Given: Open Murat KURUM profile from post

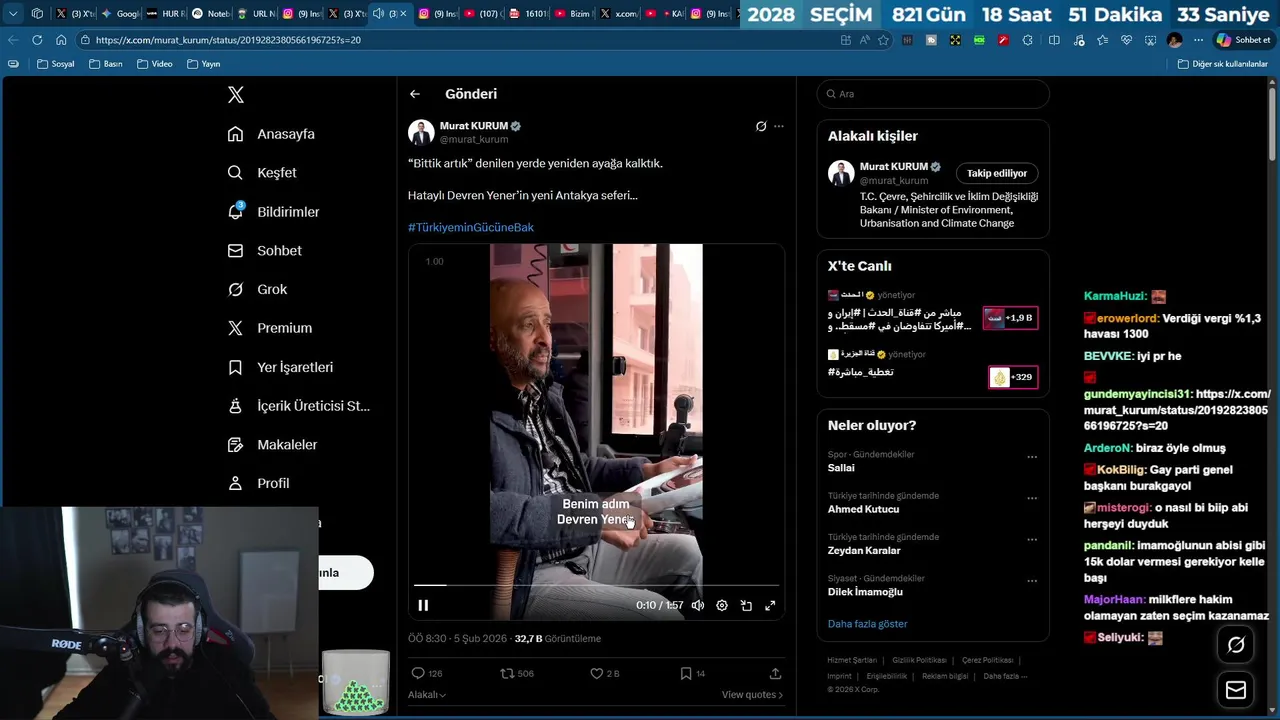Looking at the screenshot, I should (475, 126).
